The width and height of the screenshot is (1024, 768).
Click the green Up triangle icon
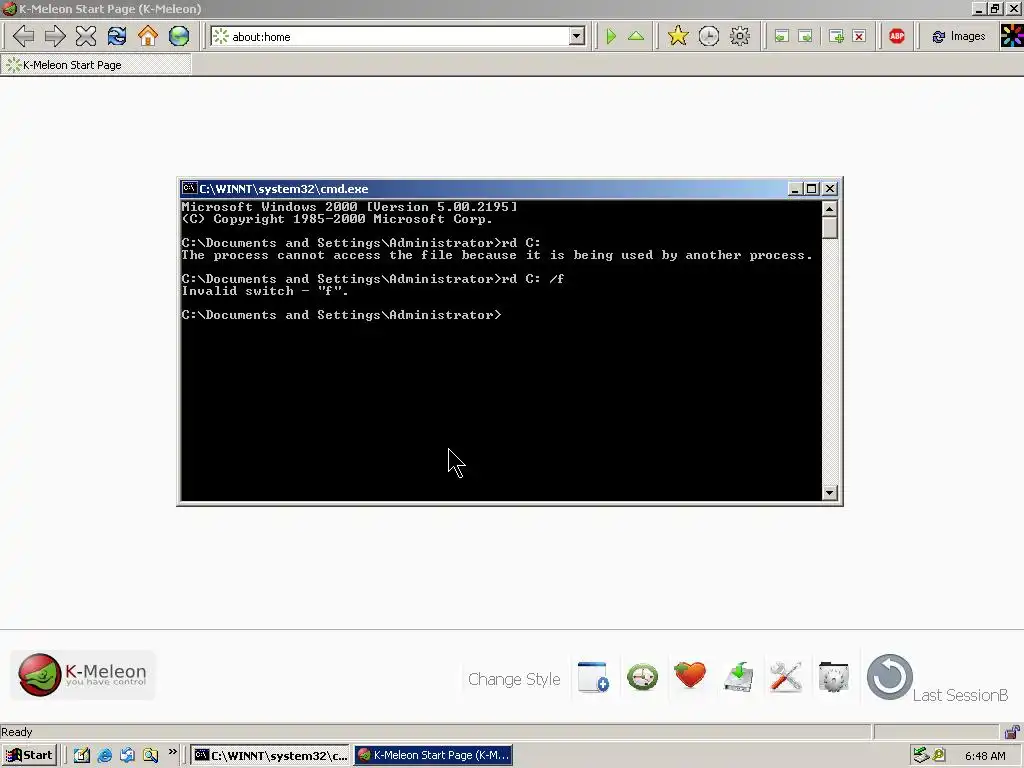pyautogui.click(x=636, y=36)
